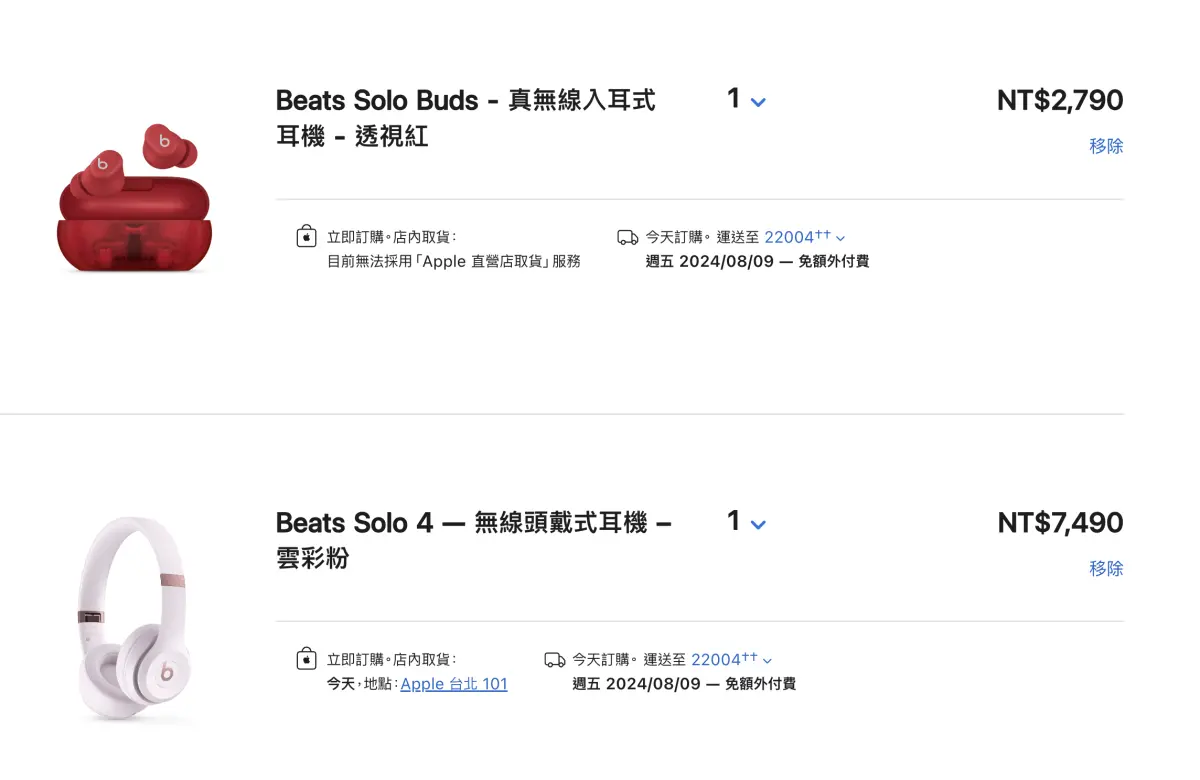Click the delivery truck icon for Beats Solo 4 shipping
The image size is (1200, 780).
554,659
